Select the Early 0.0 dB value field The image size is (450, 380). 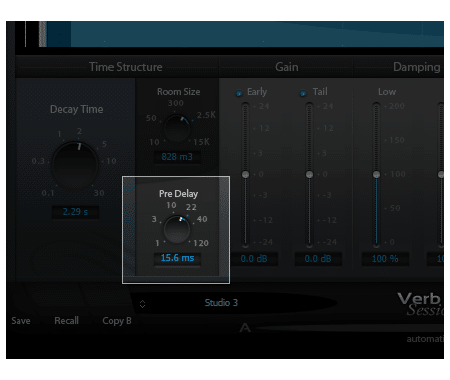point(254,259)
